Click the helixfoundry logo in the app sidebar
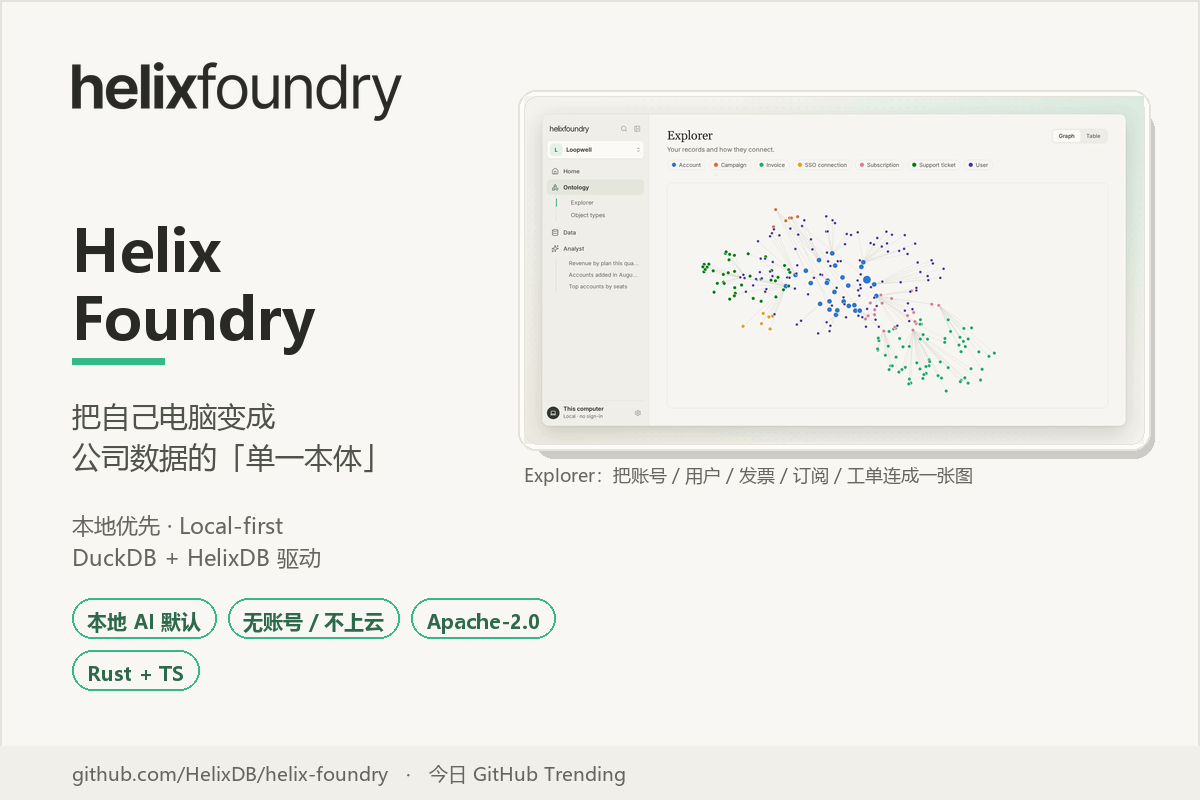Viewport: 1200px width, 800px height. coord(569,129)
